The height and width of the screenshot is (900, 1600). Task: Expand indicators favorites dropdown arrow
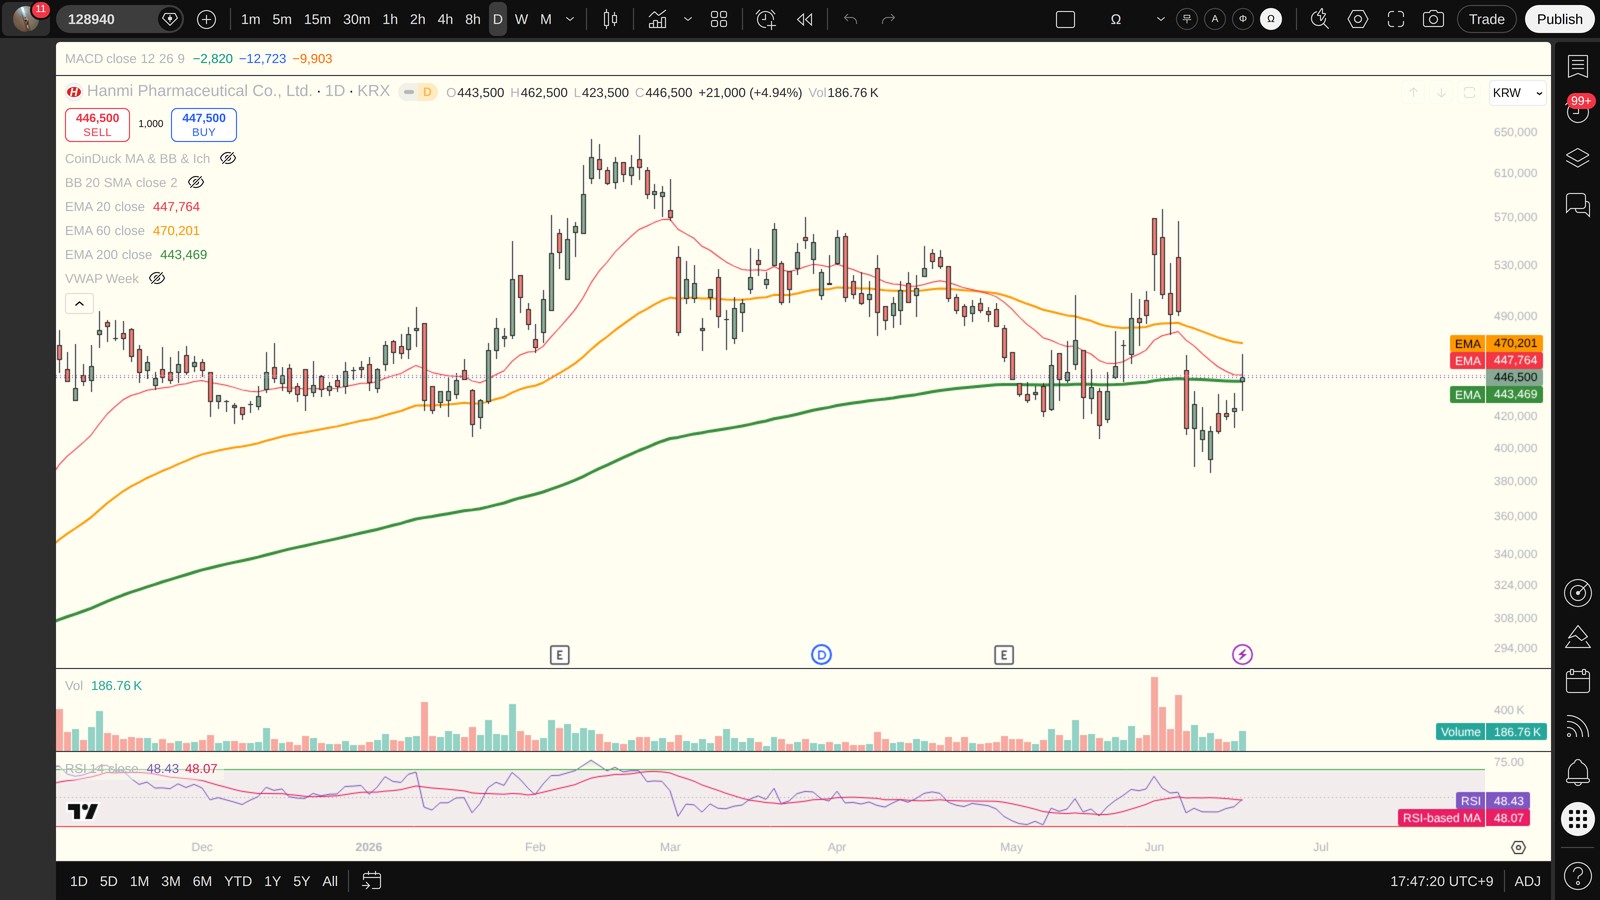(x=688, y=19)
